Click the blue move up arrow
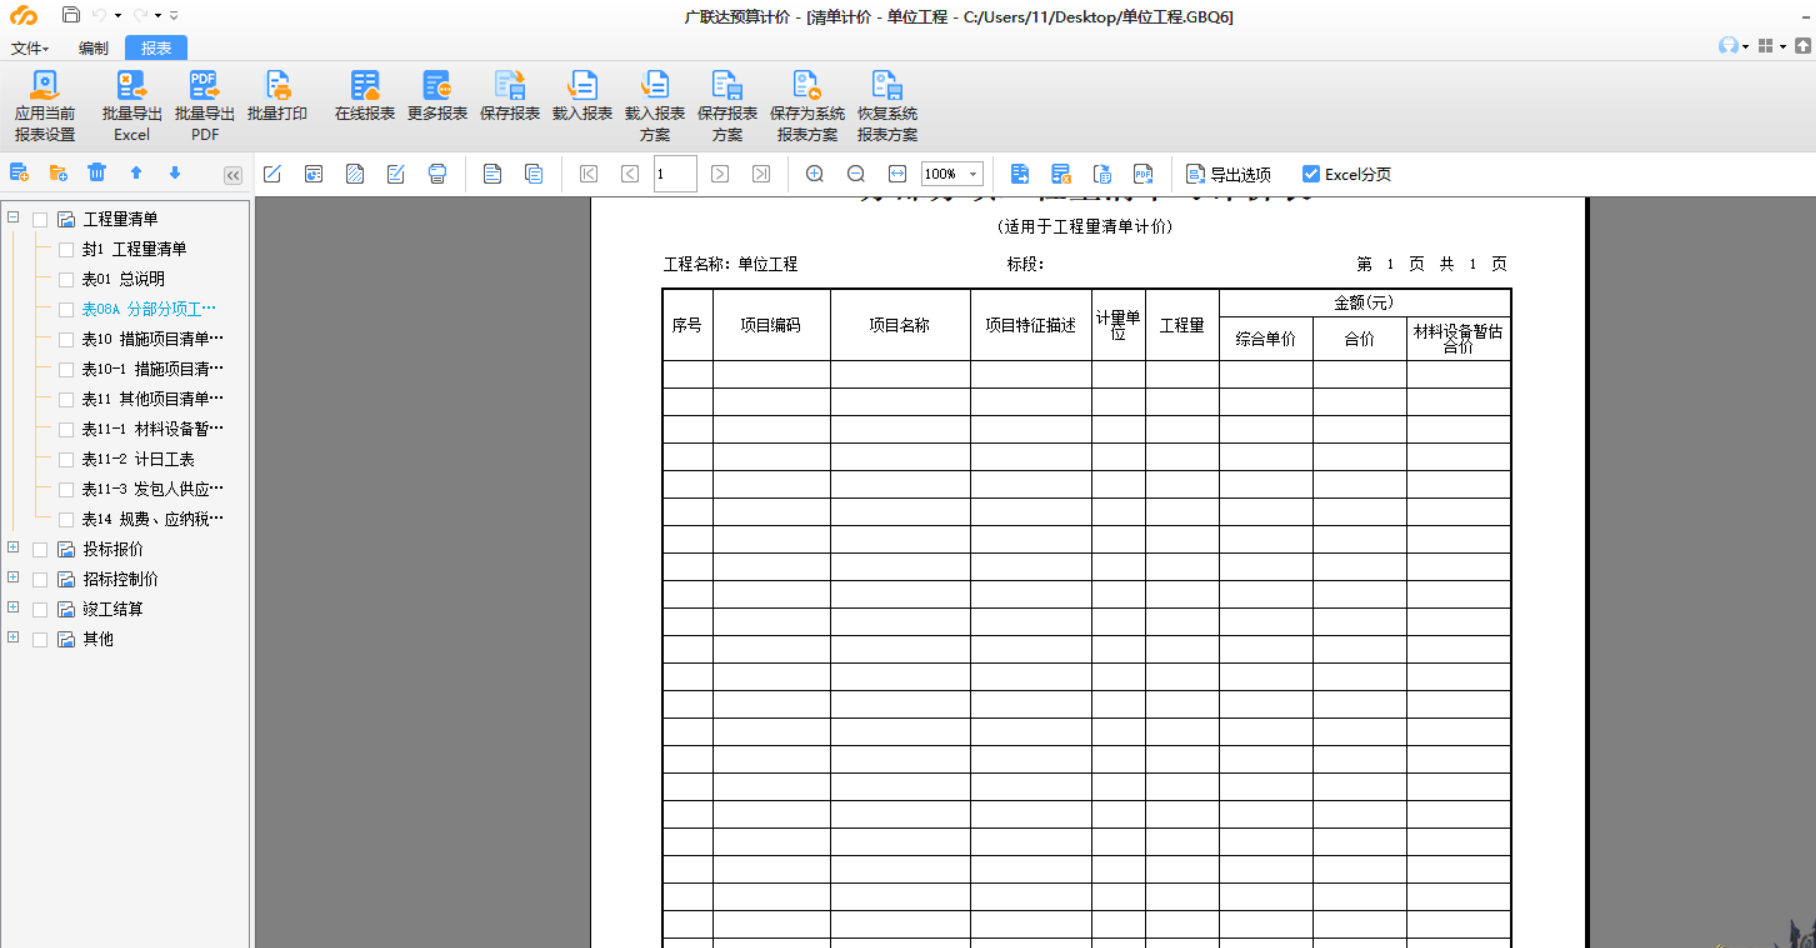The width and height of the screenshot is (1816, 948). (x=136, y=173)
